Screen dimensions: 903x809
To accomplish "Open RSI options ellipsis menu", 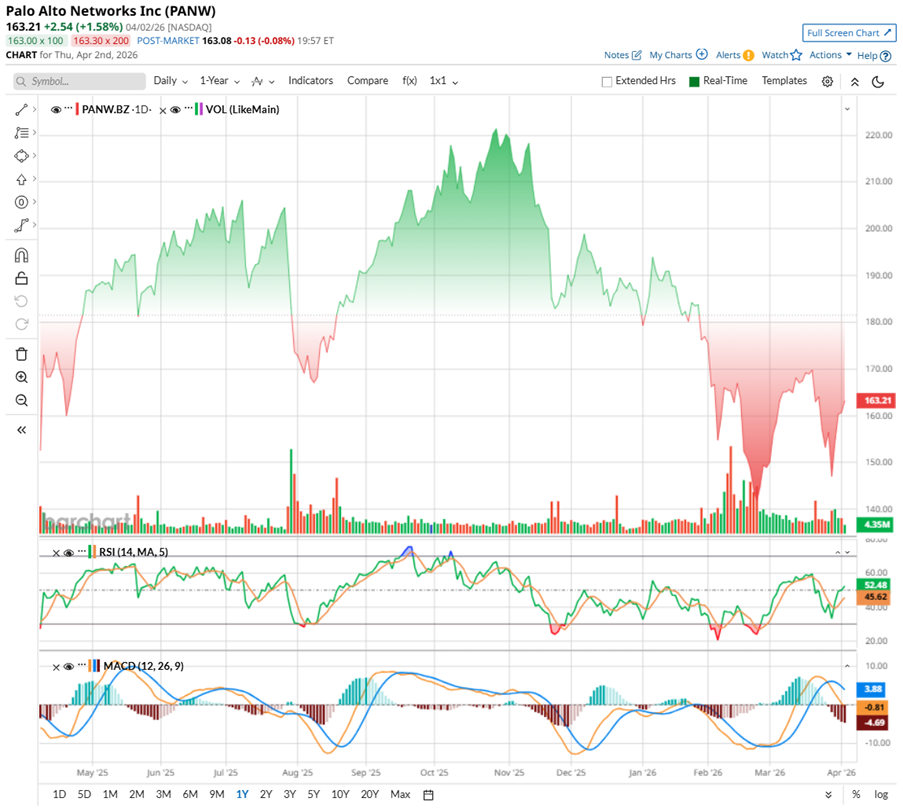I will coord(82,551).
